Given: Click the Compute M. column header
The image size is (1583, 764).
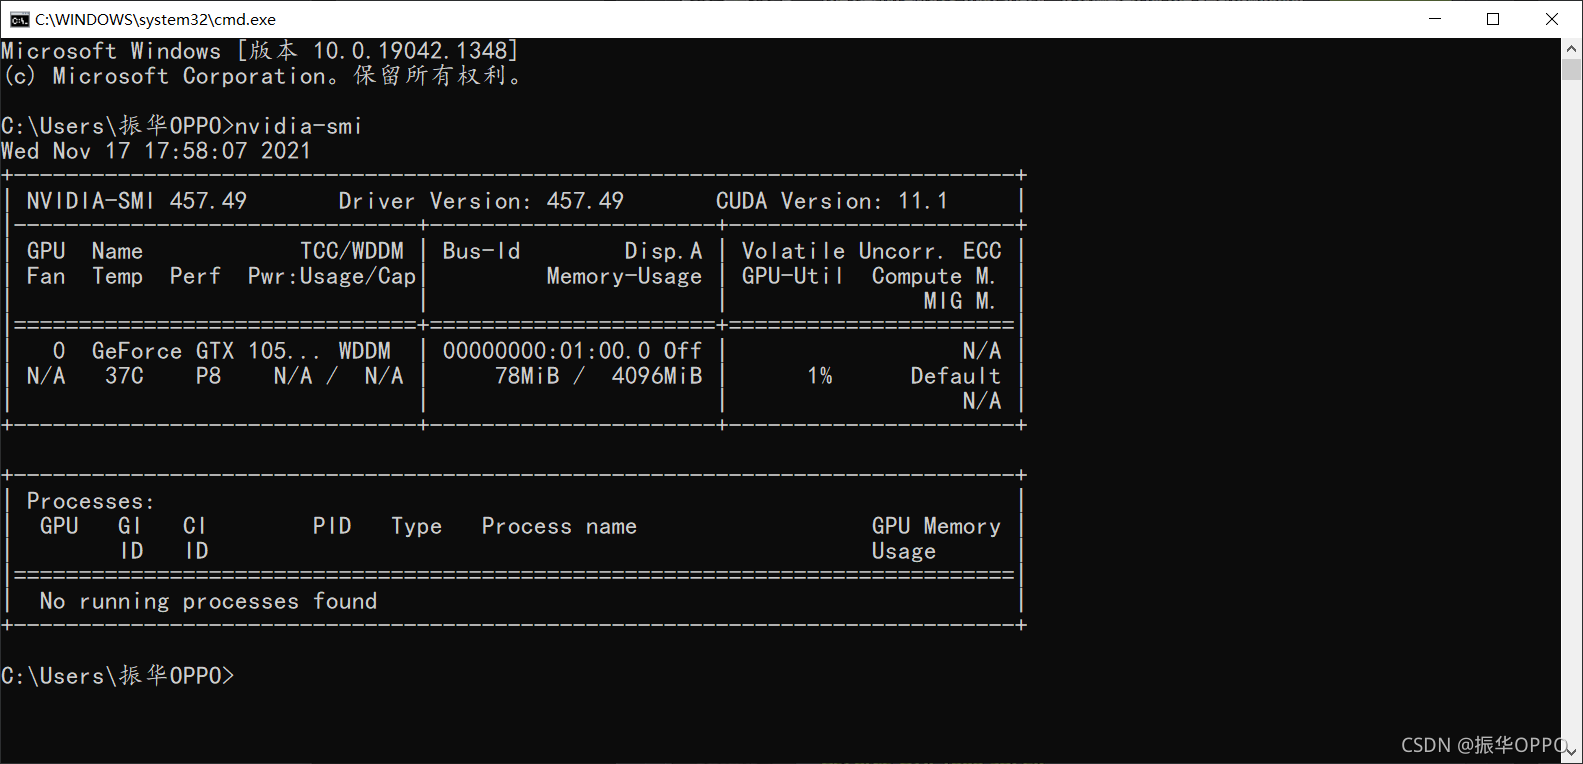Looking at the screenshot, I should [x=933, y=276].
